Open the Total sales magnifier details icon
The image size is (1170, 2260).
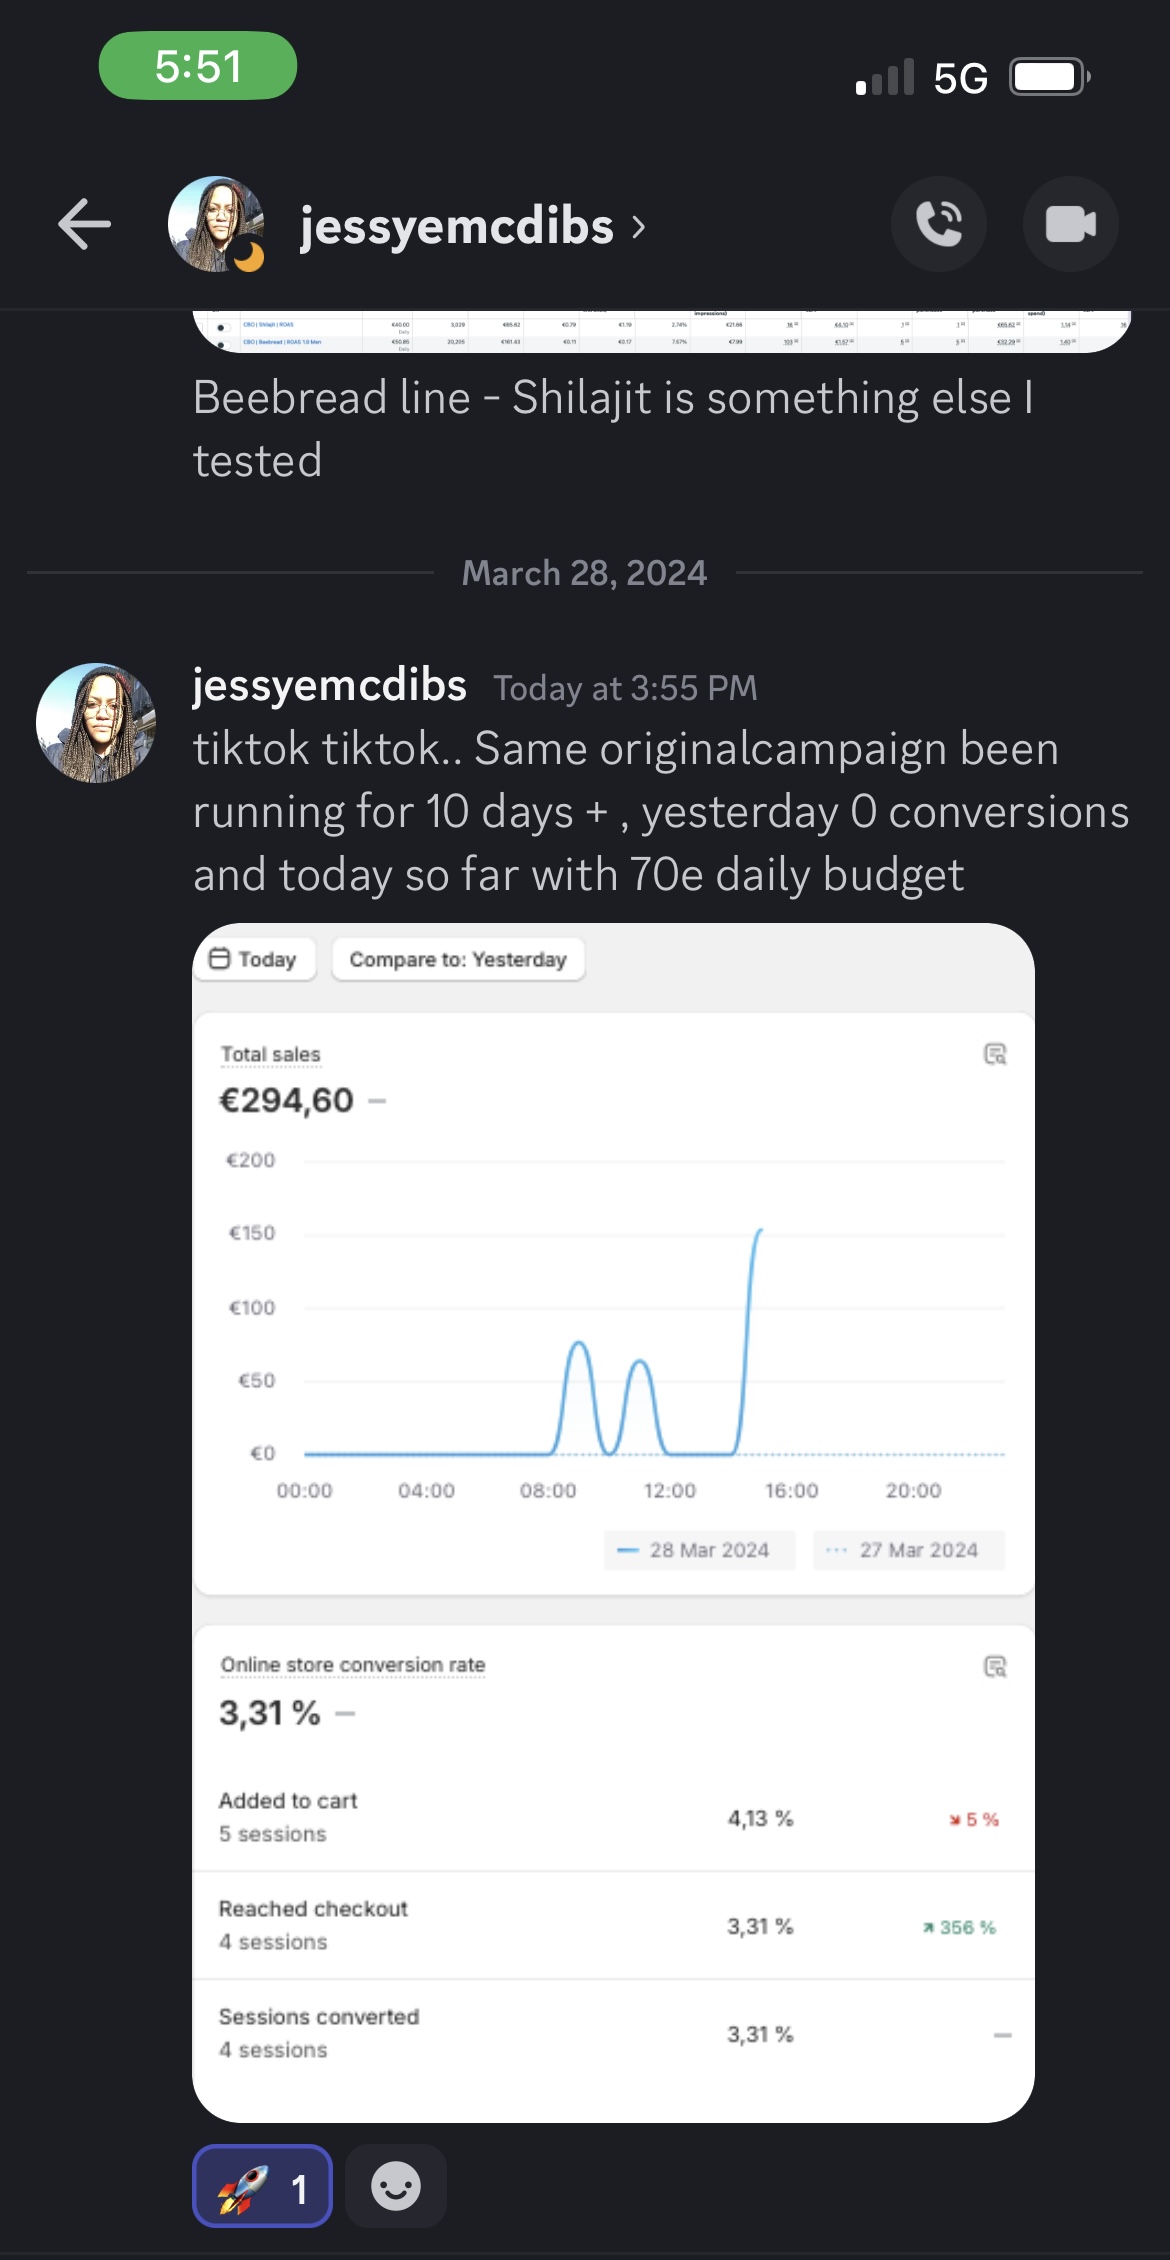click(994, 1055)
